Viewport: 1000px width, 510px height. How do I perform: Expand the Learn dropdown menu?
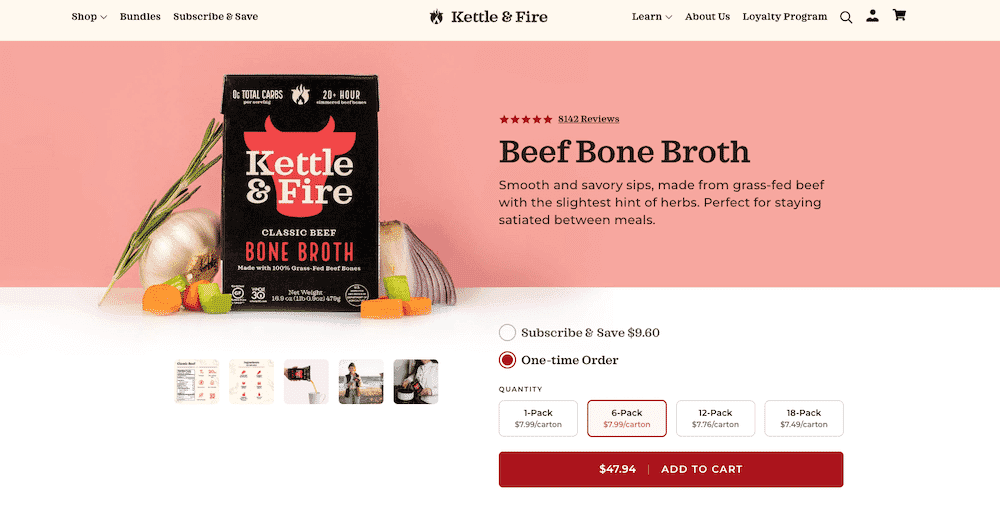pos(652,17)
